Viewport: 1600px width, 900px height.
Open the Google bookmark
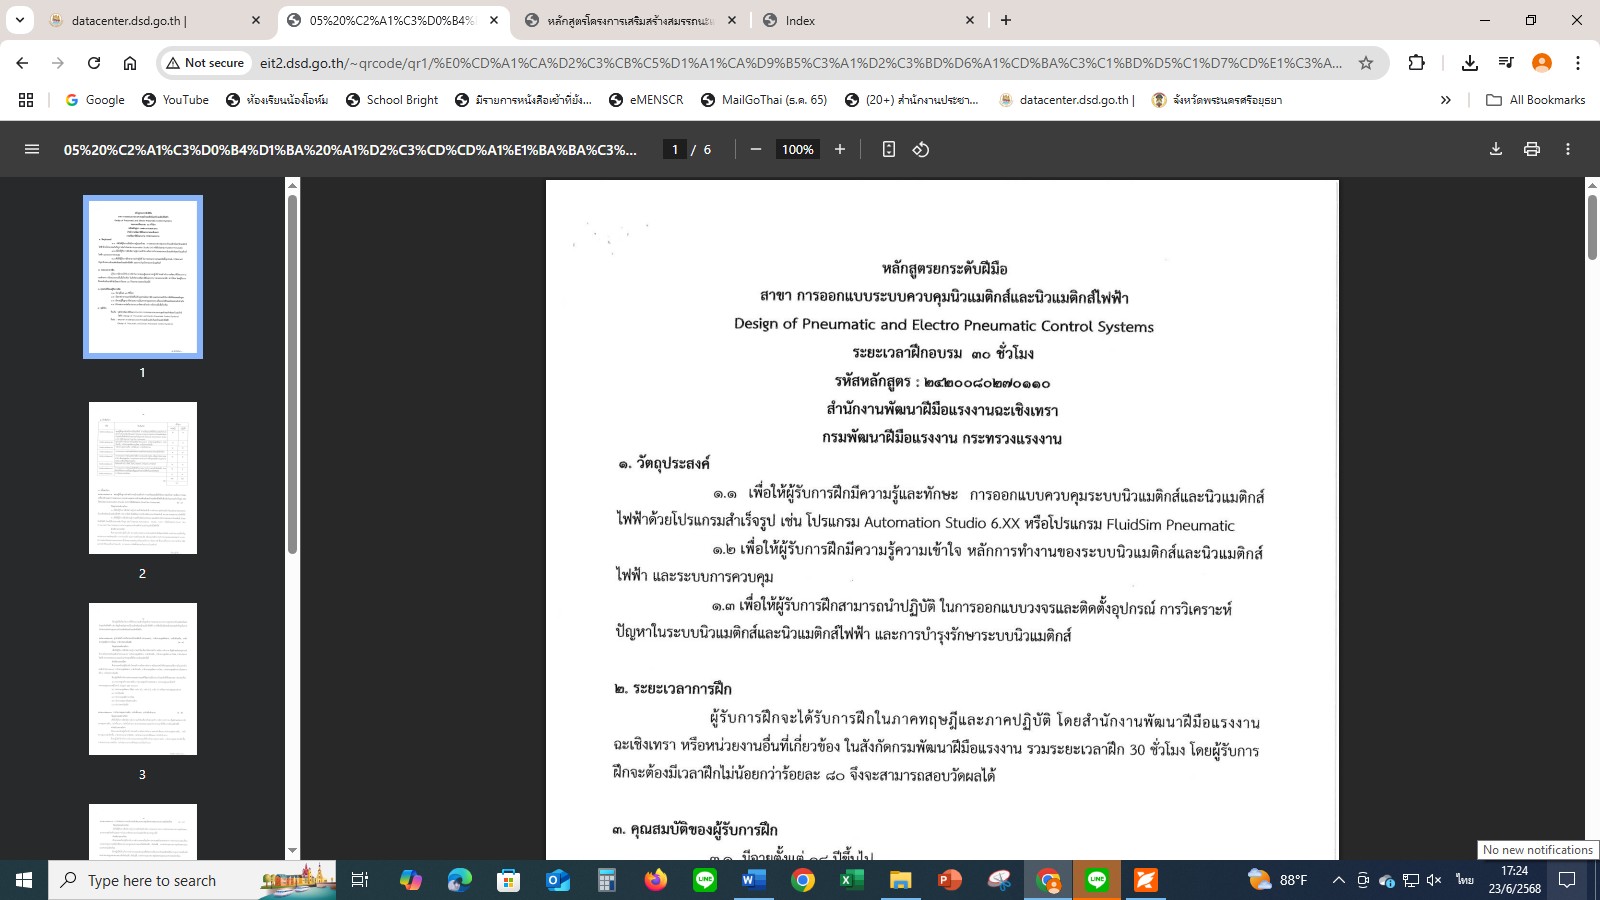coord(95,100)
